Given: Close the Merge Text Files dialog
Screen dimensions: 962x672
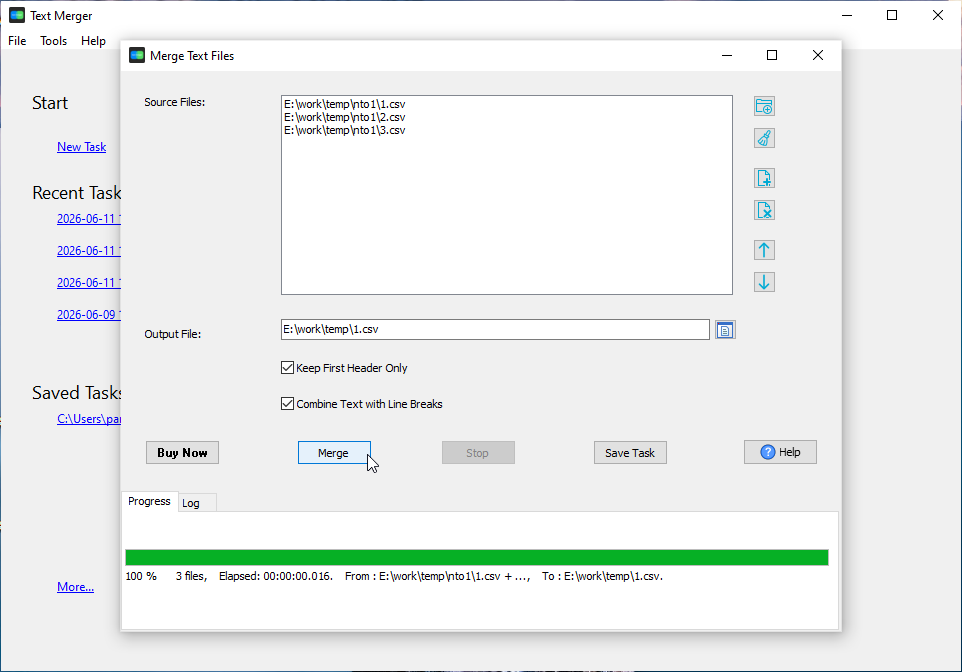Looking at the screenshot, I should click(818, 55).
